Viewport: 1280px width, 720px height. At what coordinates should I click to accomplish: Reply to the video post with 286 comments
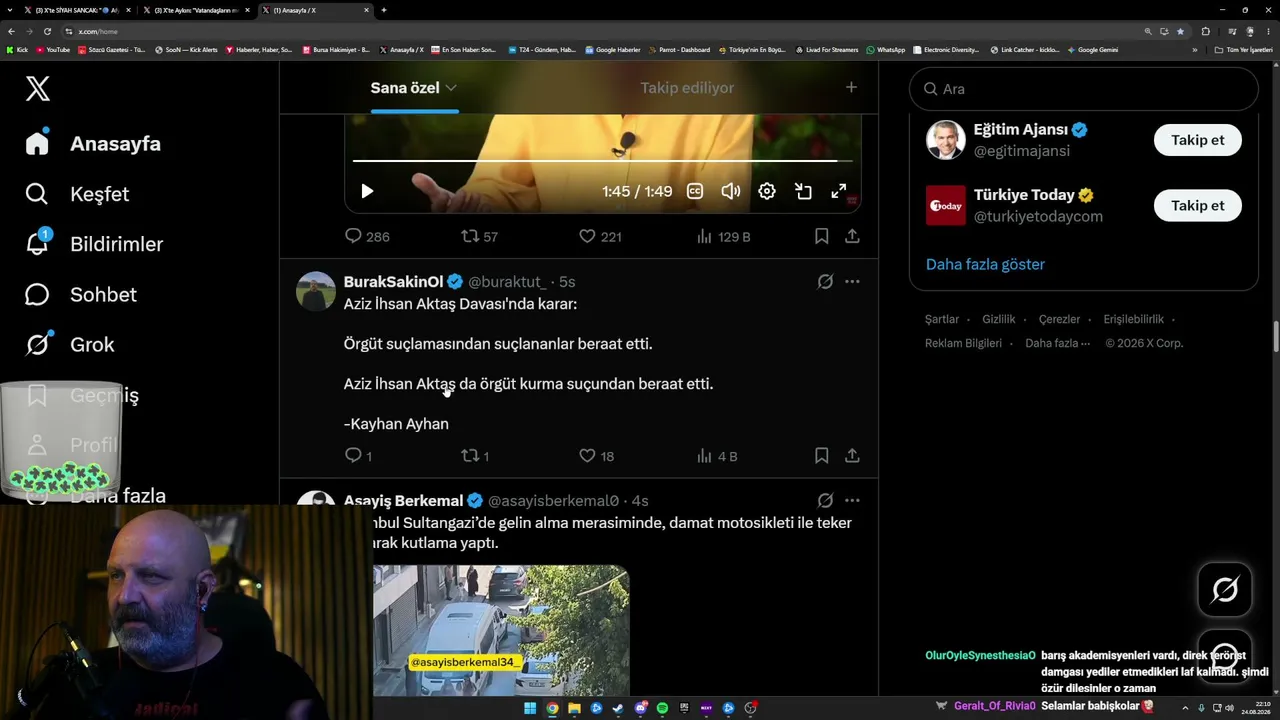[367, 236]
